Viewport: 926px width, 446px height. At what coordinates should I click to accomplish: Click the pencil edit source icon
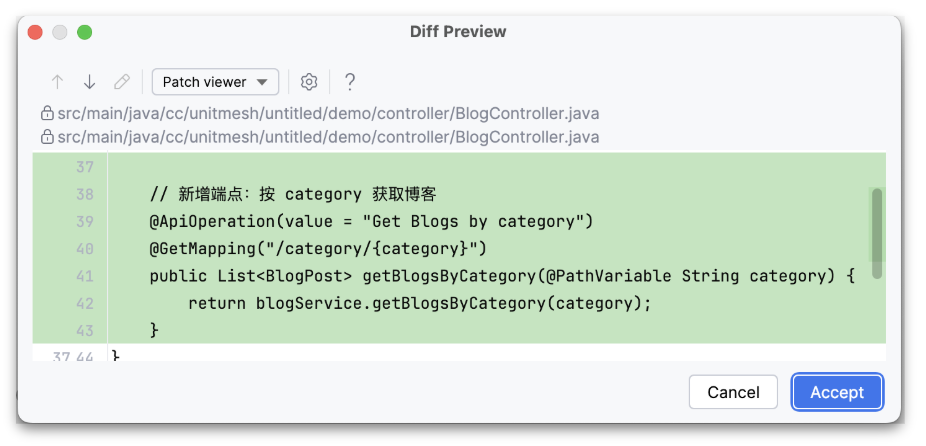click(x=122, y=82)
